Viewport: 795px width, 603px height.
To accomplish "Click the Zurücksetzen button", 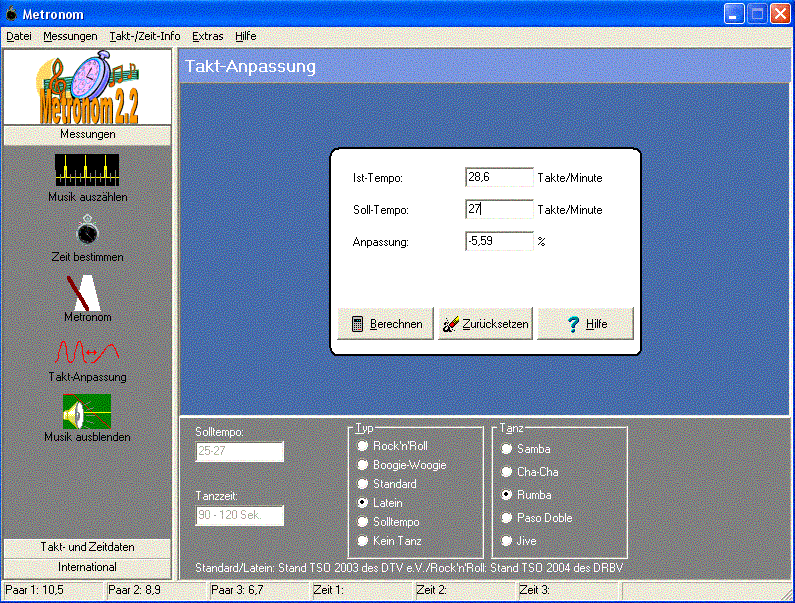I will (x=485, y=324).
